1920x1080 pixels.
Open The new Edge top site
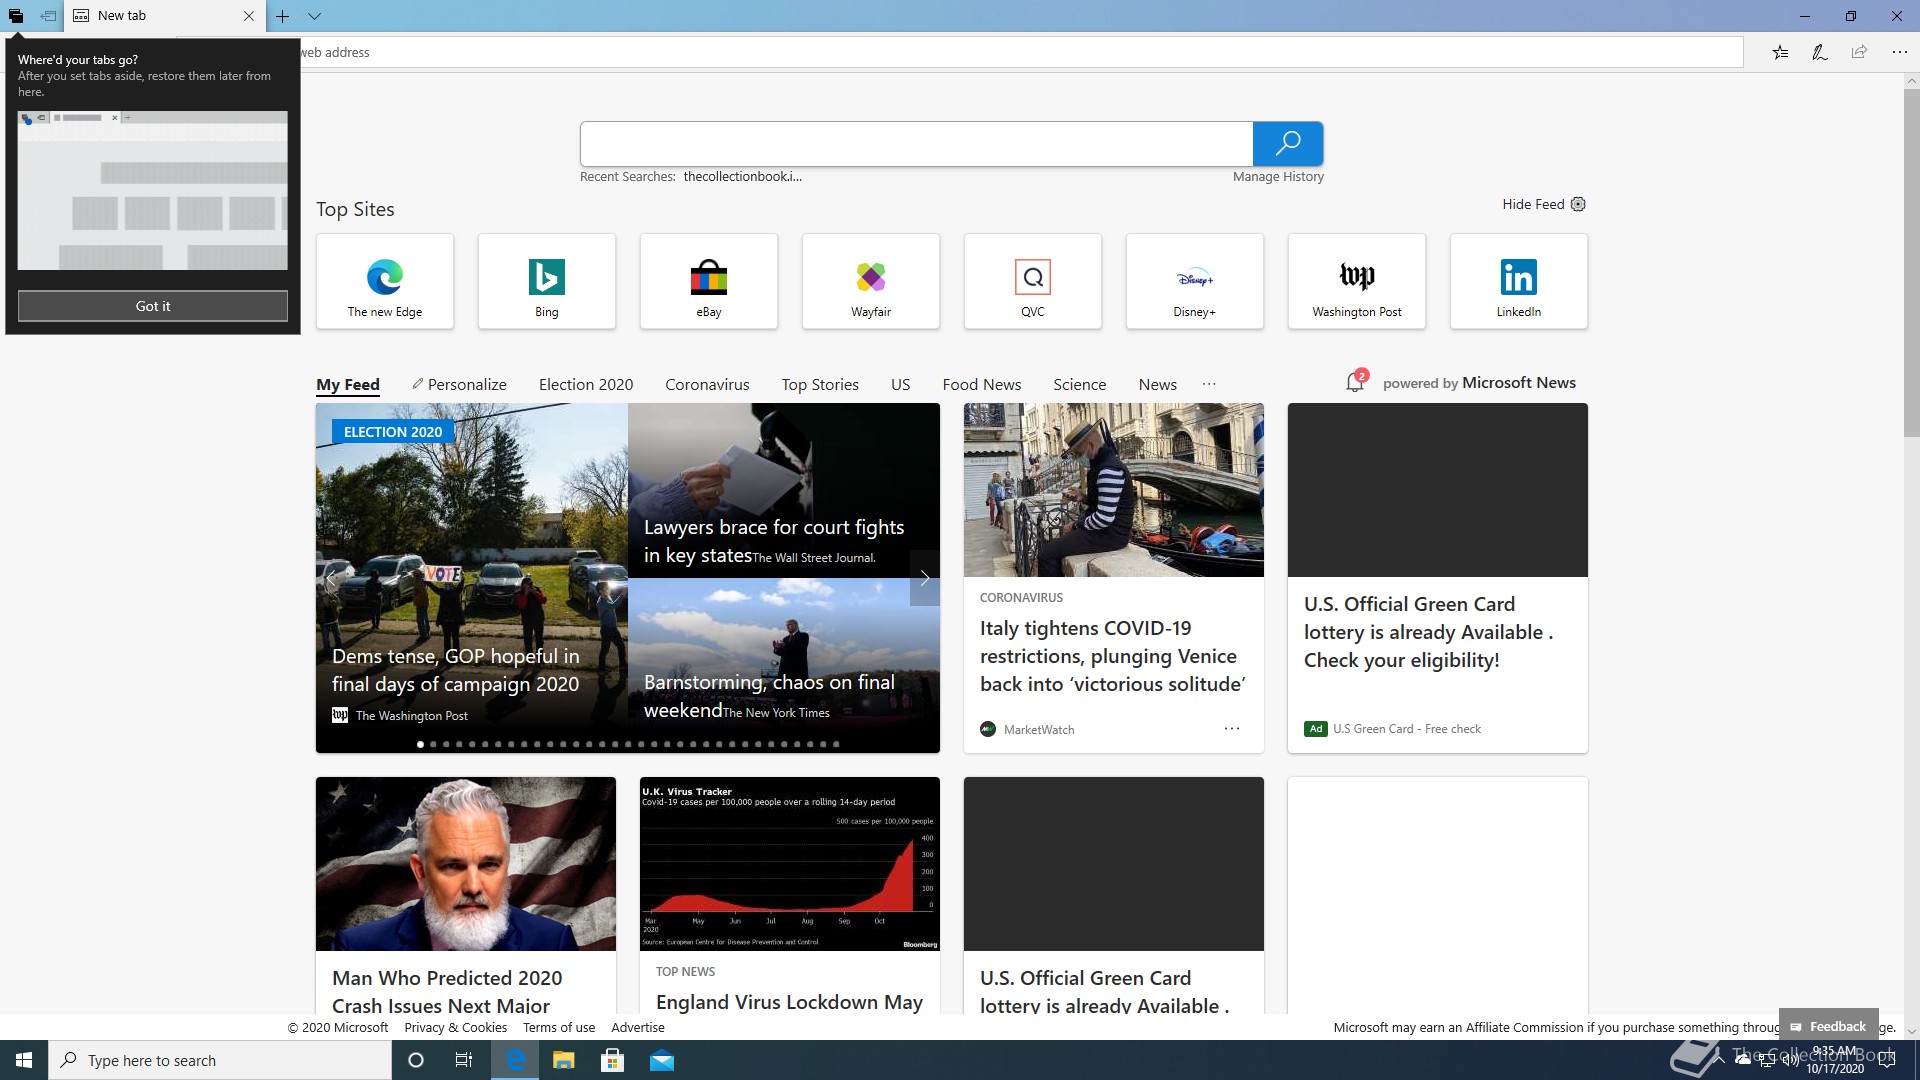385,281
